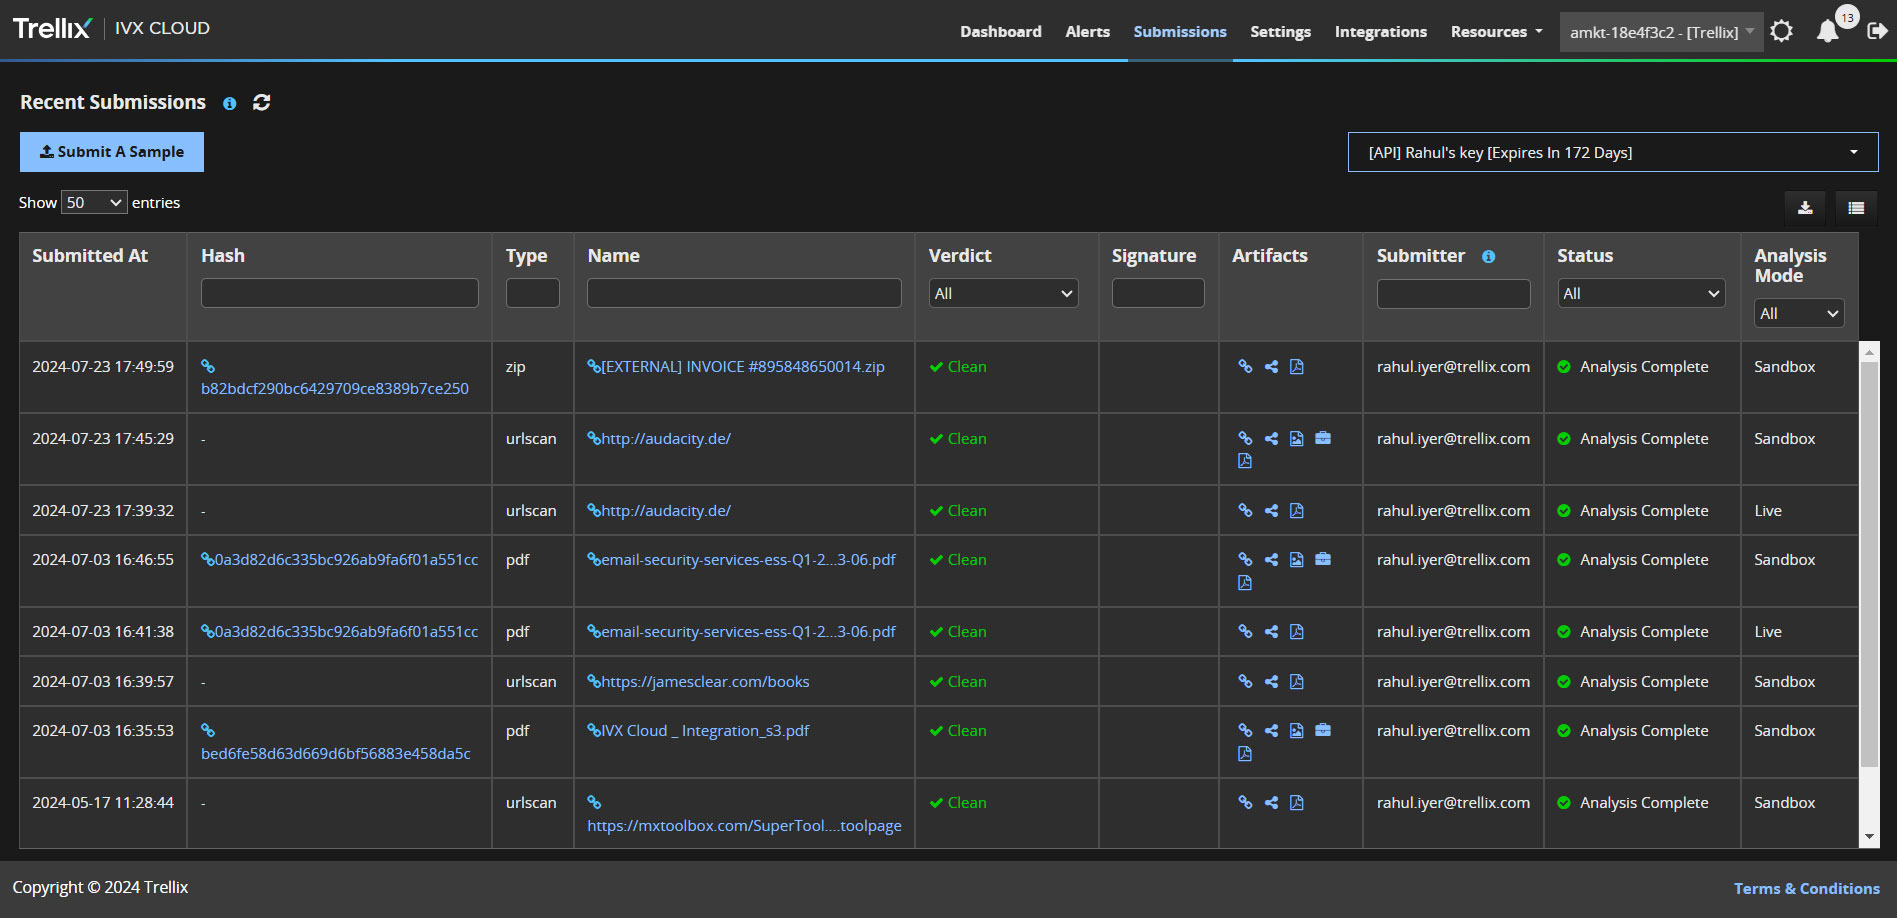
Task: Click share icon for INVOICE zip row
Action: (1271, 367)
